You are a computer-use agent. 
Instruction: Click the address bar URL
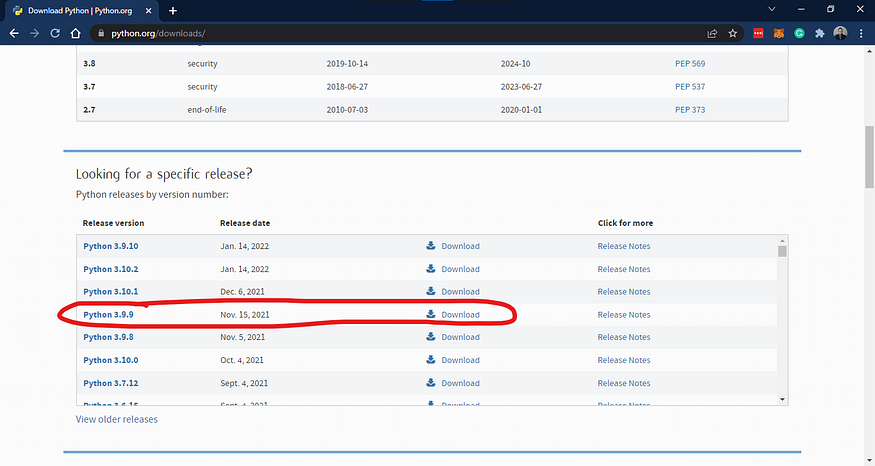pos(158,33)
